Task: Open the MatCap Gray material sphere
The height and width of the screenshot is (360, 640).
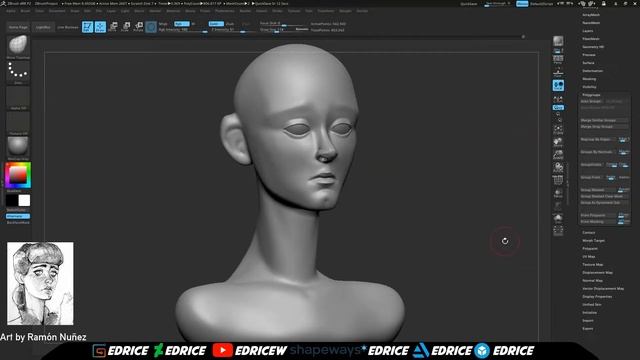Action: coord(18,147)
